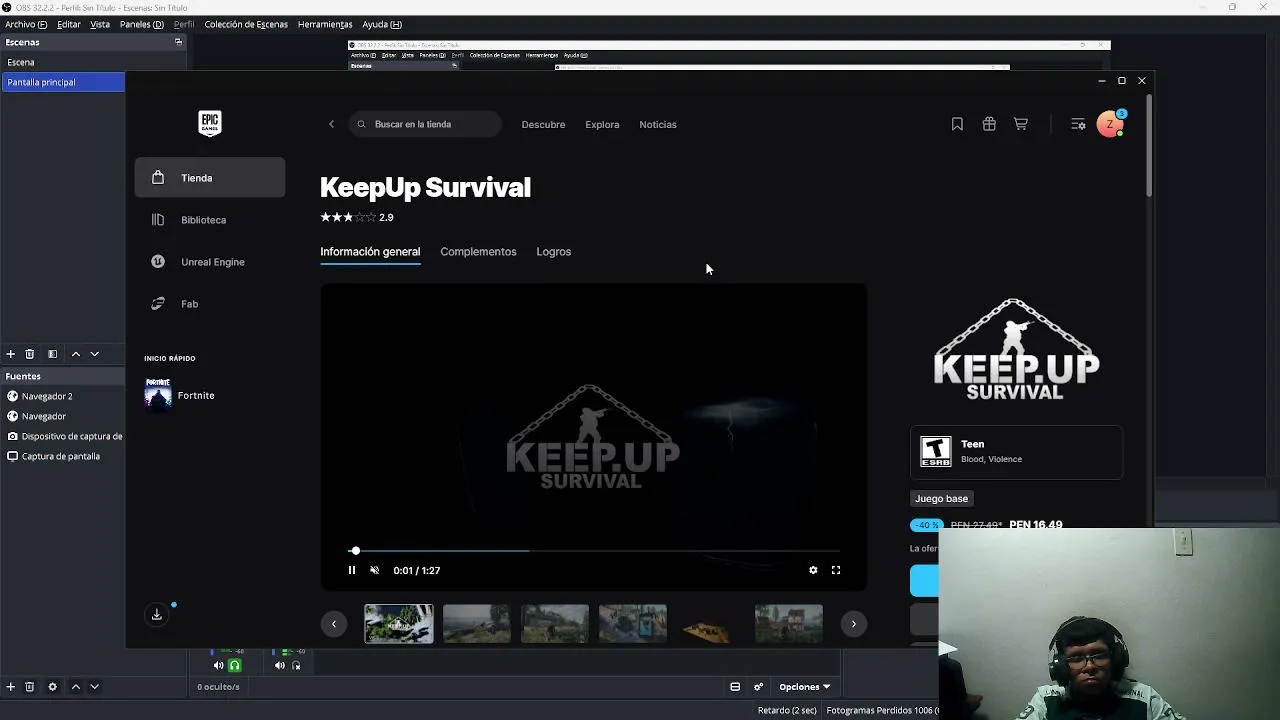The width and height of the screenshot is (1280, 720).
Task: Delete the selected OBS scene
Action: (30, 354)
